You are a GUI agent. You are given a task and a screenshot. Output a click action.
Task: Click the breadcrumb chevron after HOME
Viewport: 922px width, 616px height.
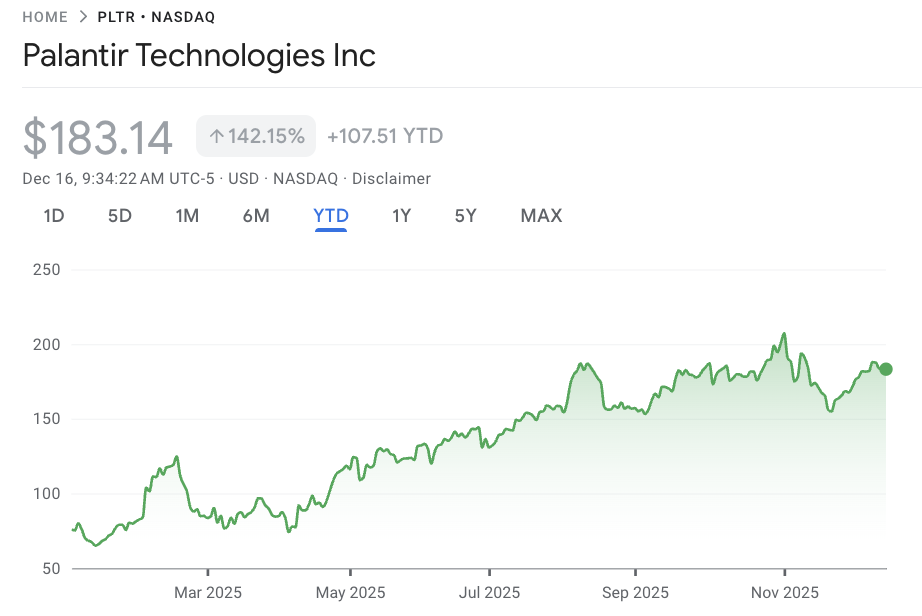pos(83,17)
